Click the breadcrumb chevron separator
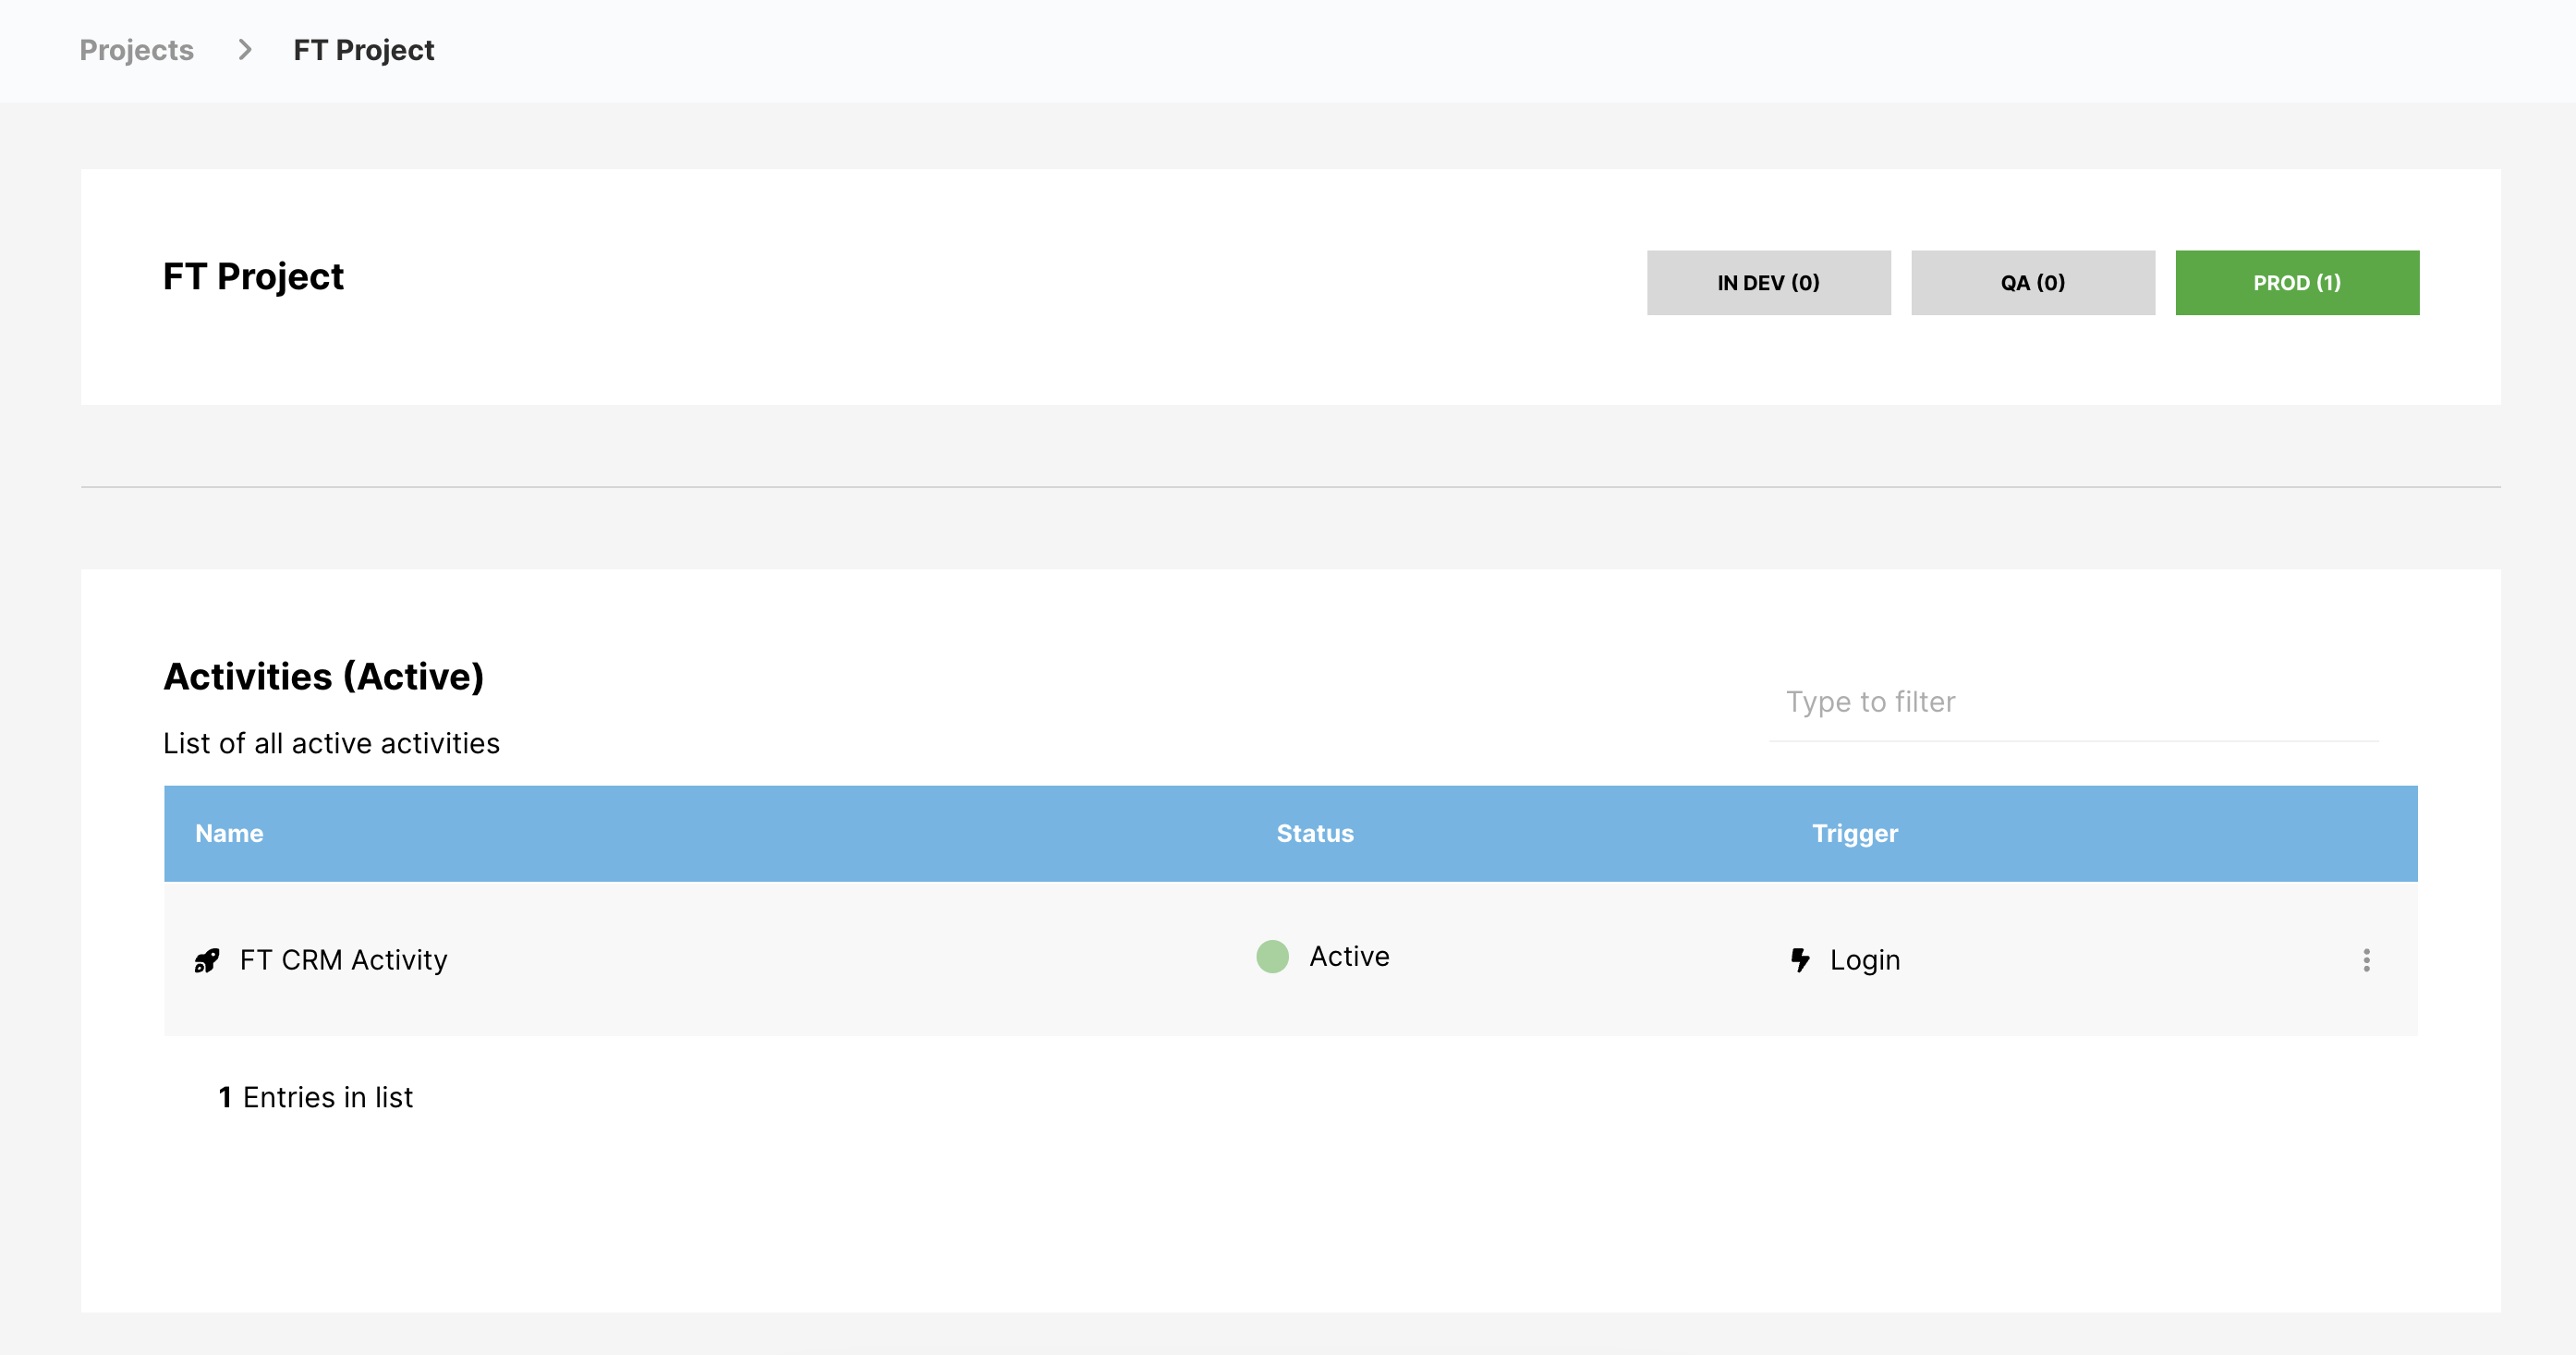 point(245,50)
